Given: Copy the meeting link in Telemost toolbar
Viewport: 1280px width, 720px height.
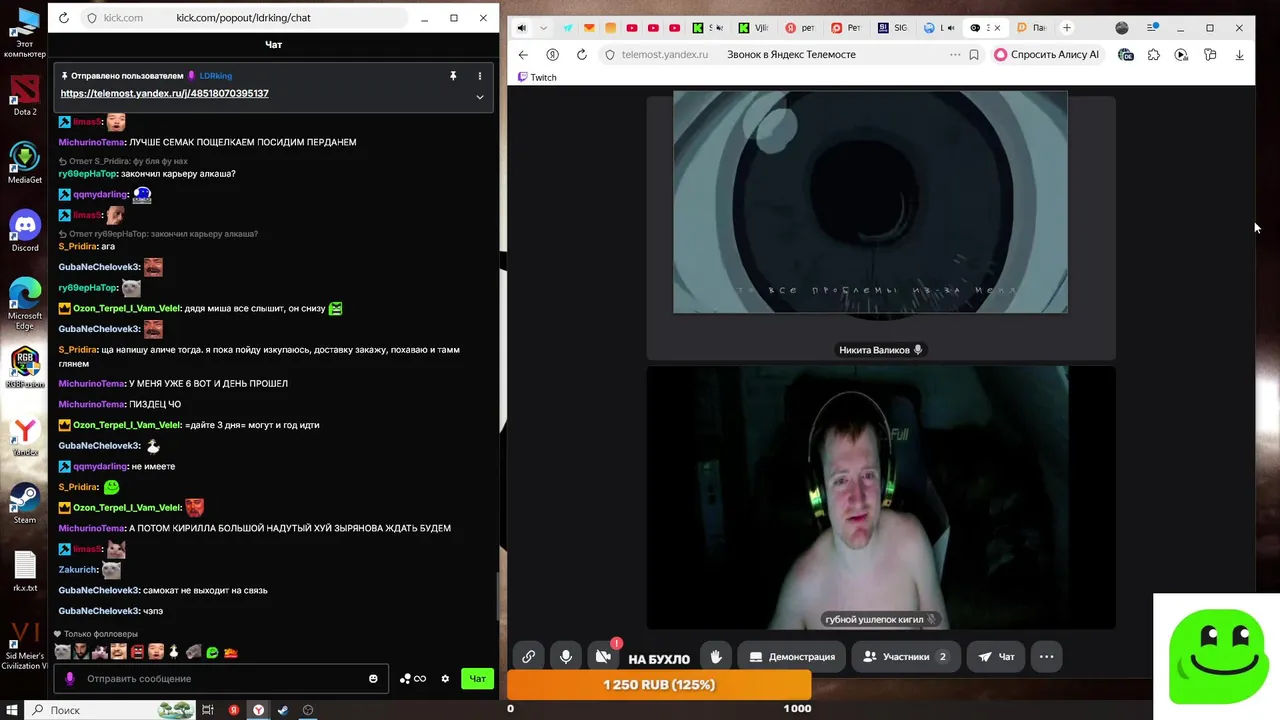Looking at the screenshot, I should coord(528,657).
